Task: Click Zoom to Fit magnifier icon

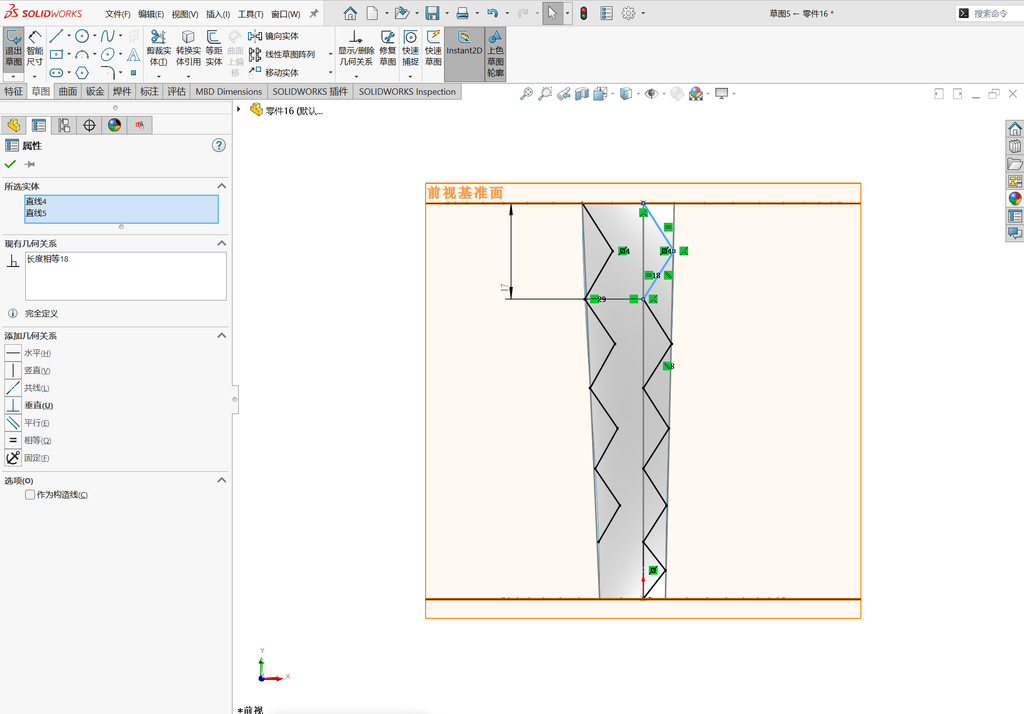Action: point(526,94)
